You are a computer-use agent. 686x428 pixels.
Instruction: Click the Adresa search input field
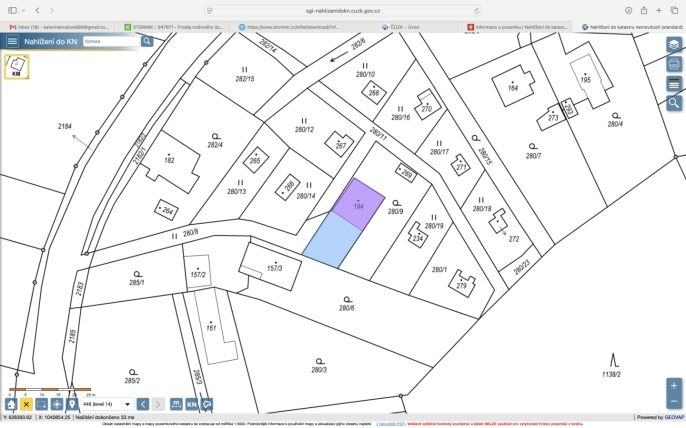pos(111,41)
